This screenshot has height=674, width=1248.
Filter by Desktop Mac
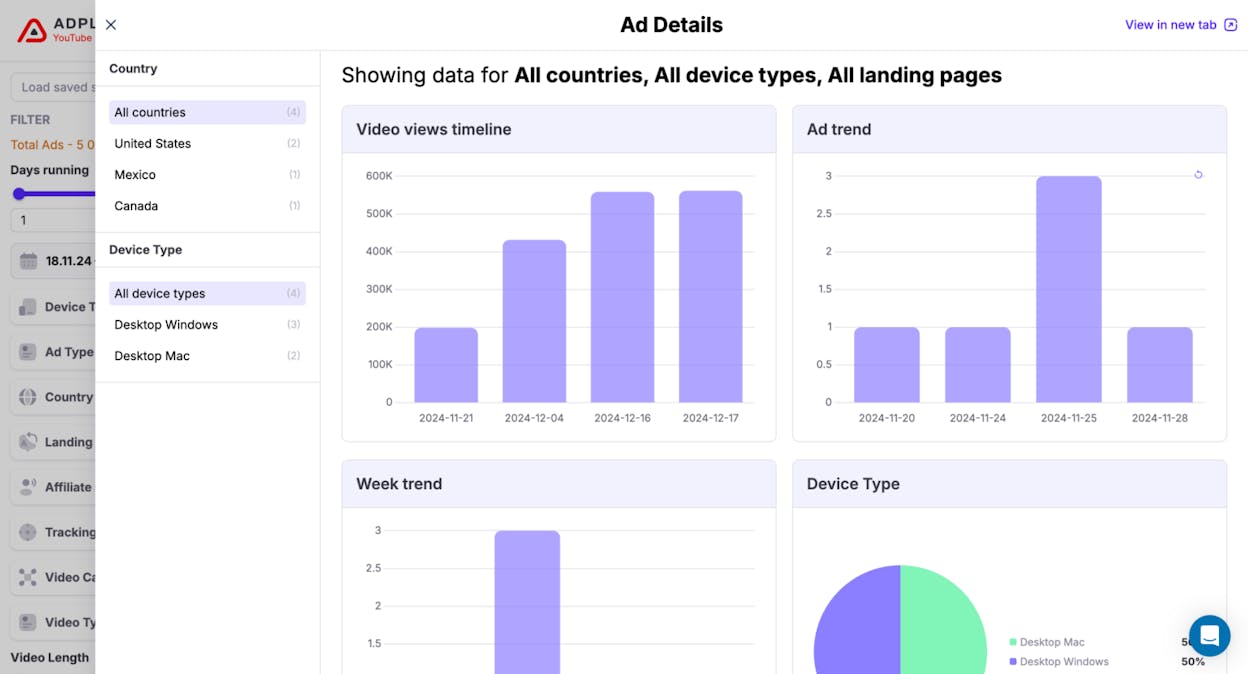click(207, 355)
